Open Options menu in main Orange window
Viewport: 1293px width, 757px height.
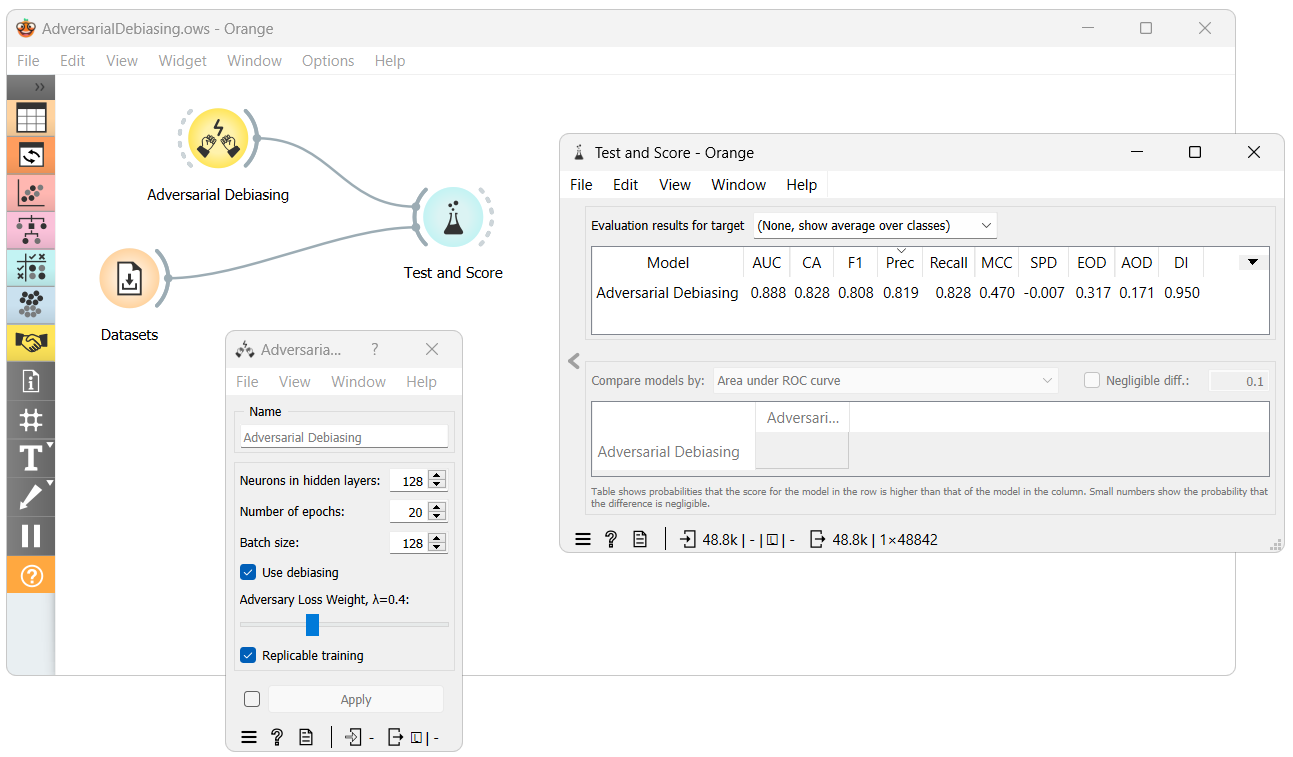328,60
